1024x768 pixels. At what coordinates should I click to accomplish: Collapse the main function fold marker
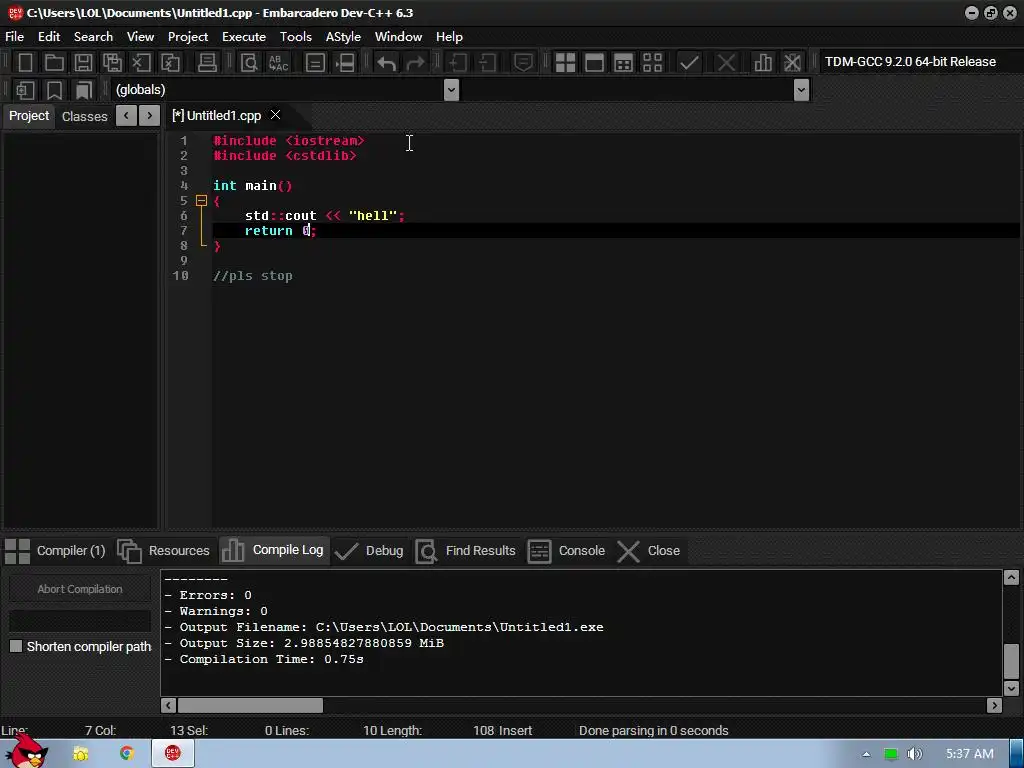coord(201,200)
